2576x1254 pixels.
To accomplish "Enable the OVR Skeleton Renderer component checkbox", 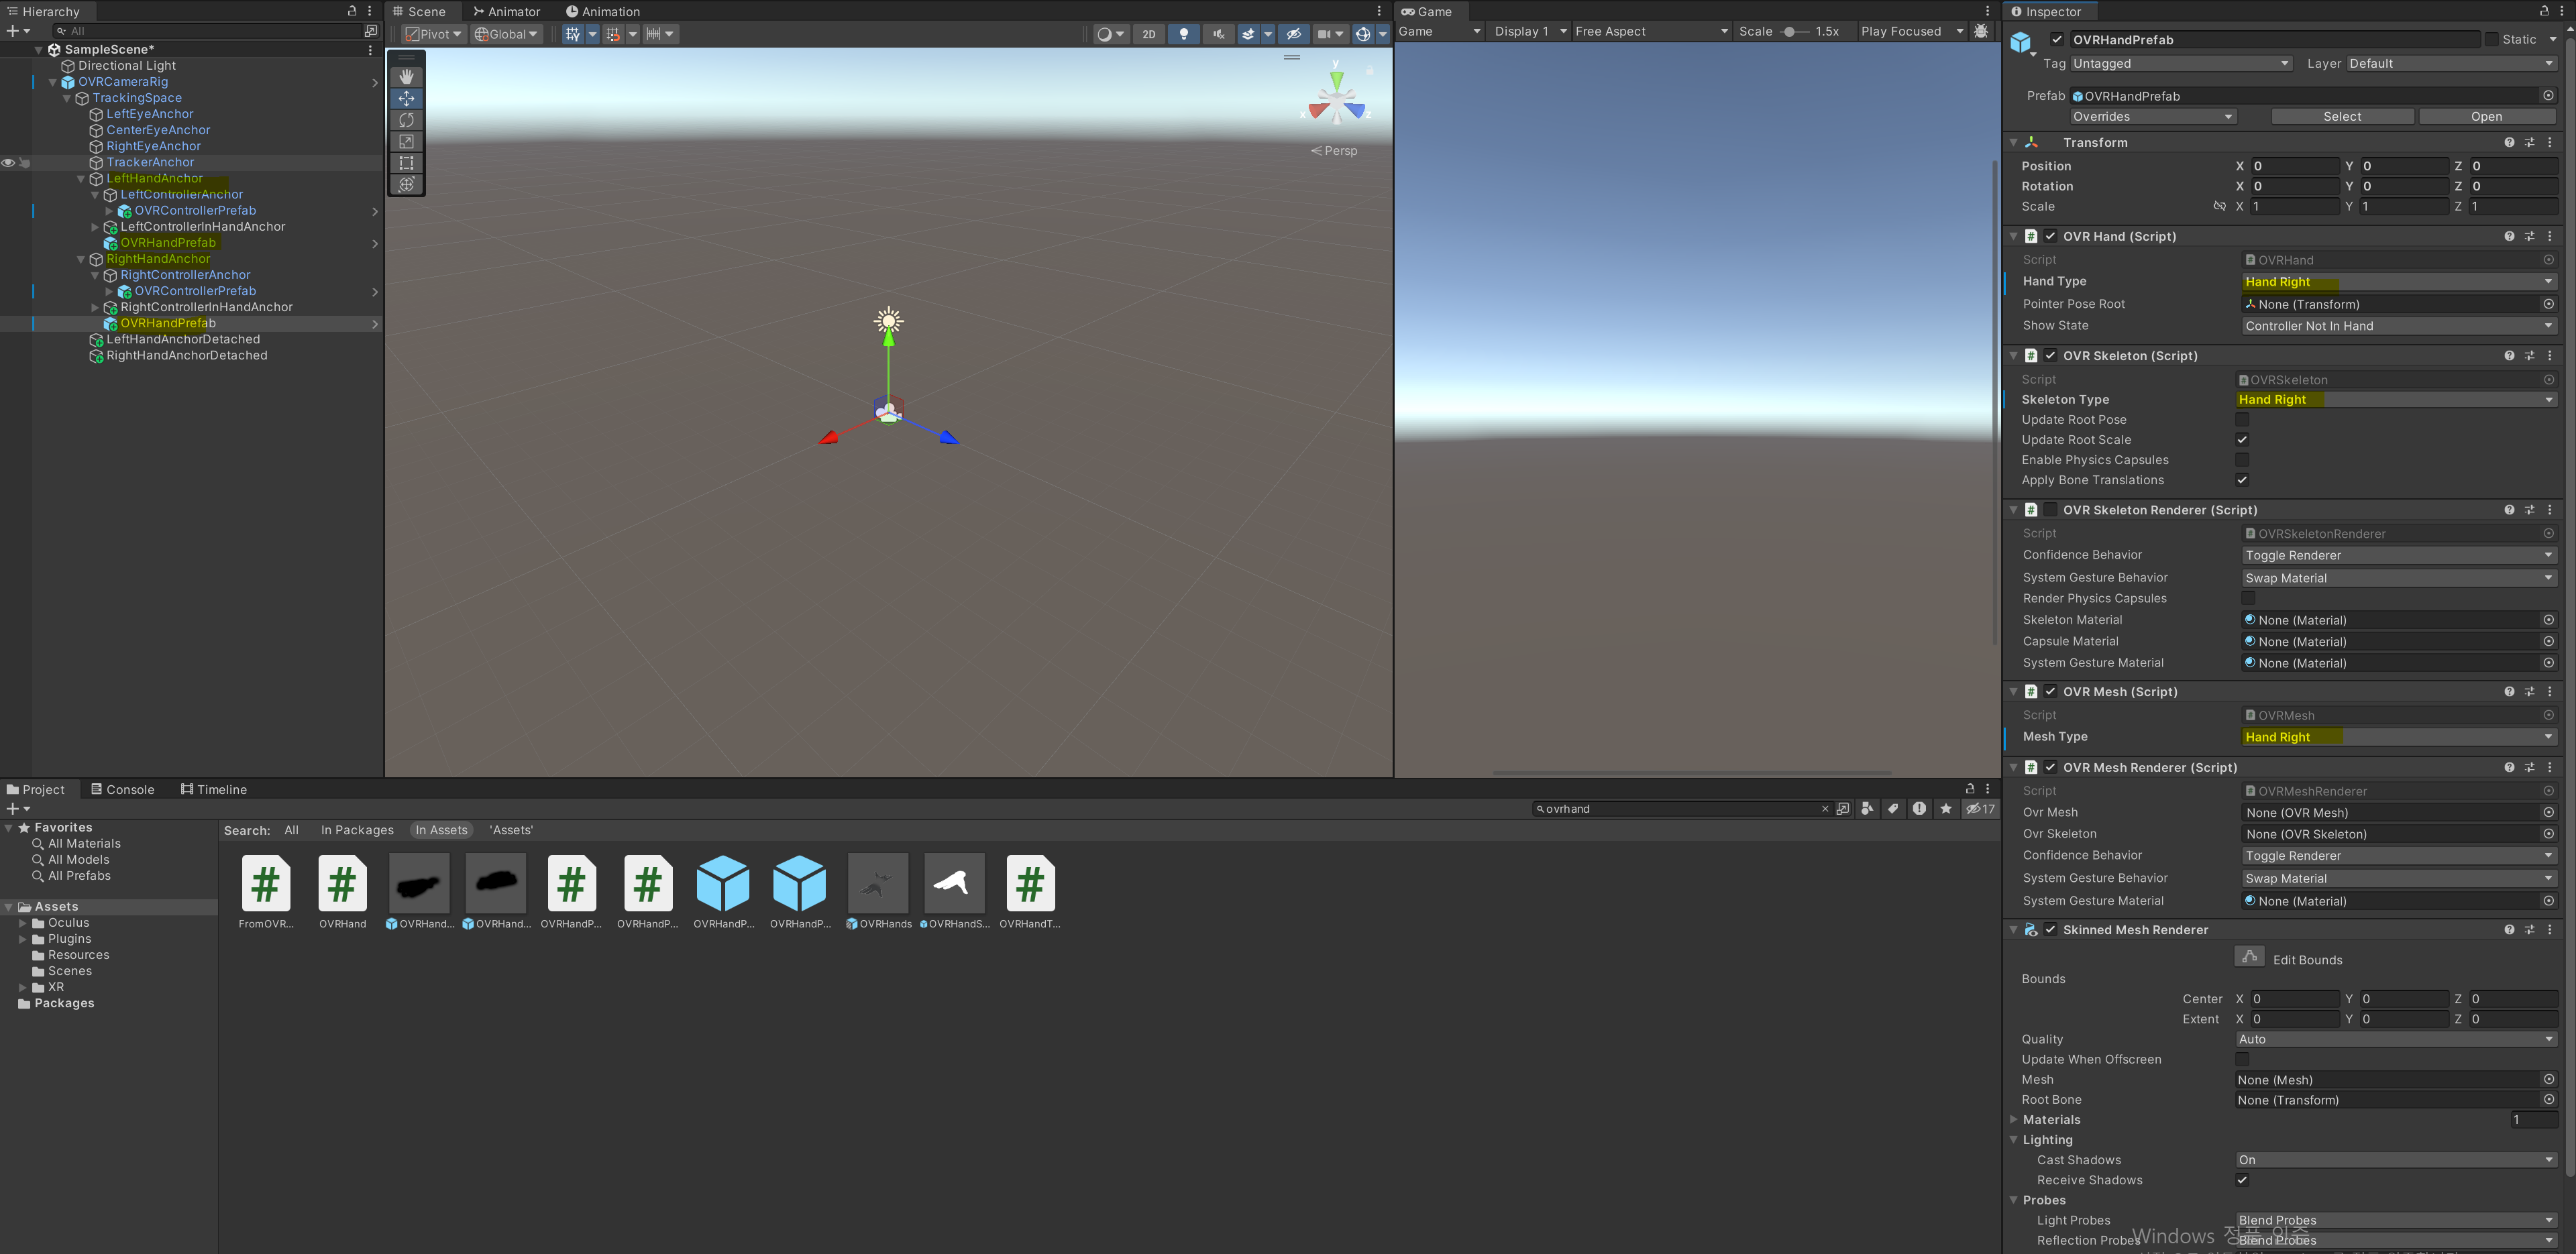I will (2051, 510).
